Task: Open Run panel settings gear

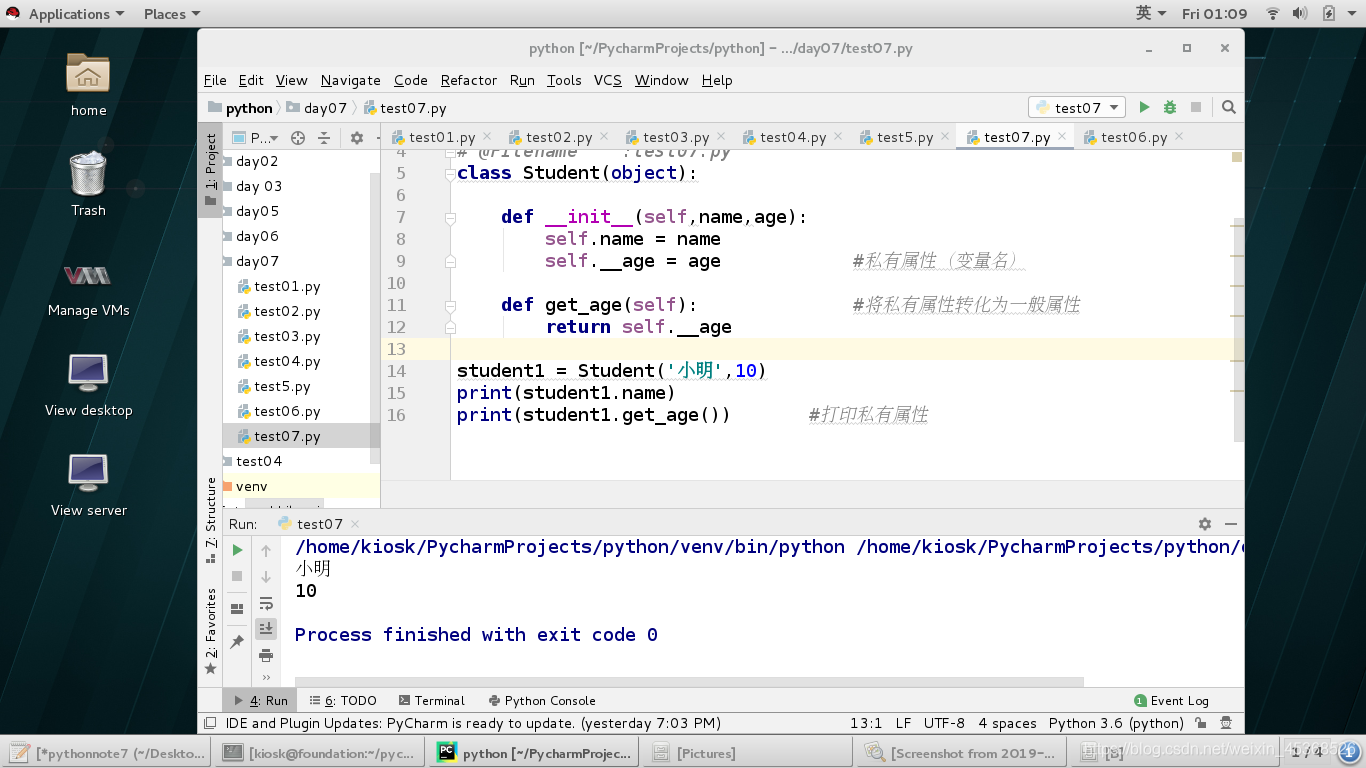Action: [x=1205, y=524]
